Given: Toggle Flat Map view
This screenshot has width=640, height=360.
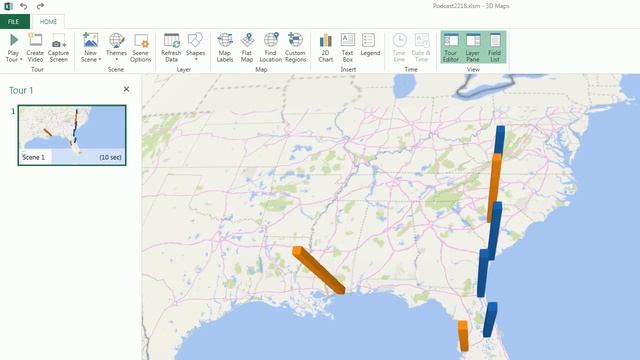Looking at the screenshot, I should [247, 48].
